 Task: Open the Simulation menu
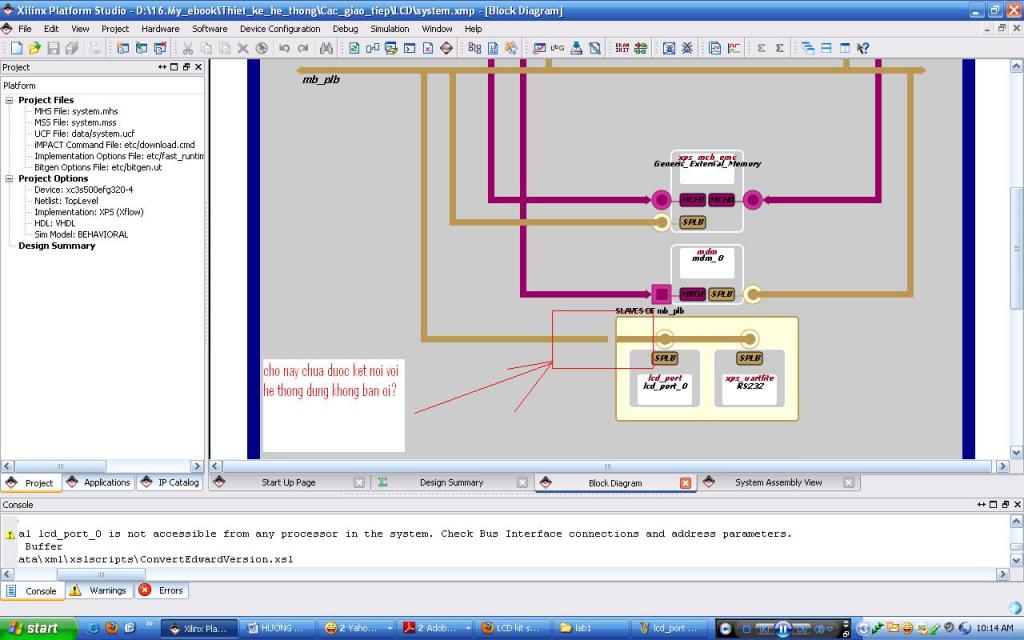click(x=390, y=29)
